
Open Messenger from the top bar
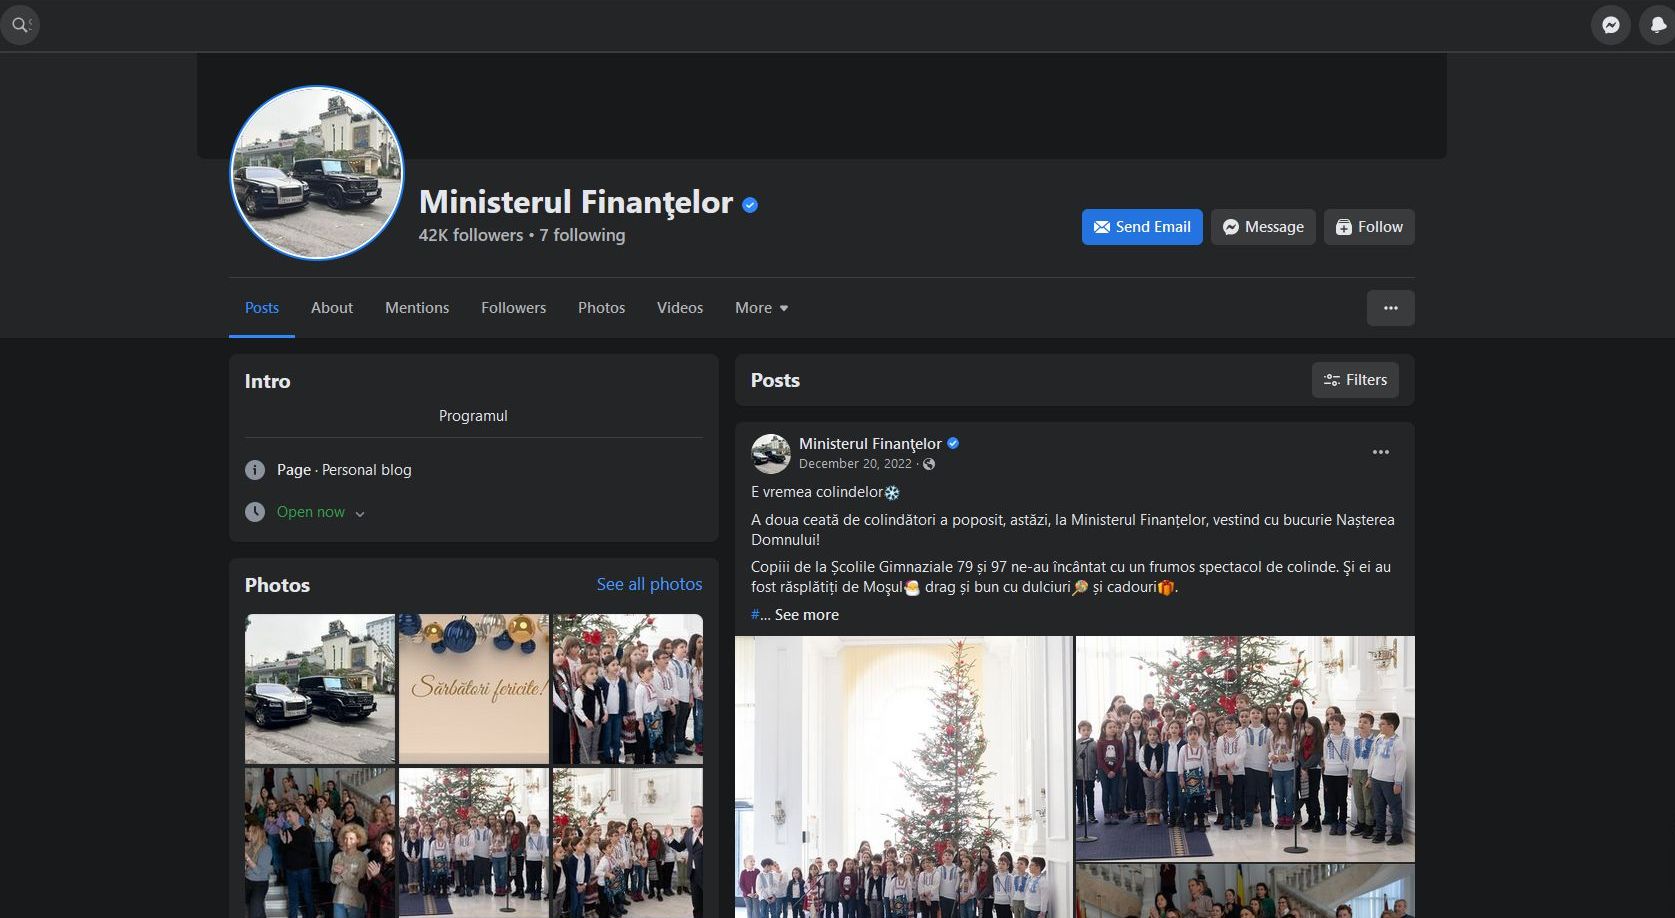(1610, 25)
